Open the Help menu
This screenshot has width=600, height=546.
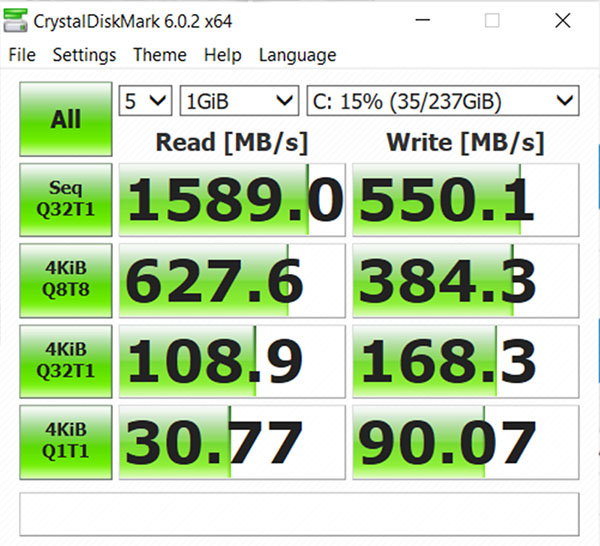(223, 55)
